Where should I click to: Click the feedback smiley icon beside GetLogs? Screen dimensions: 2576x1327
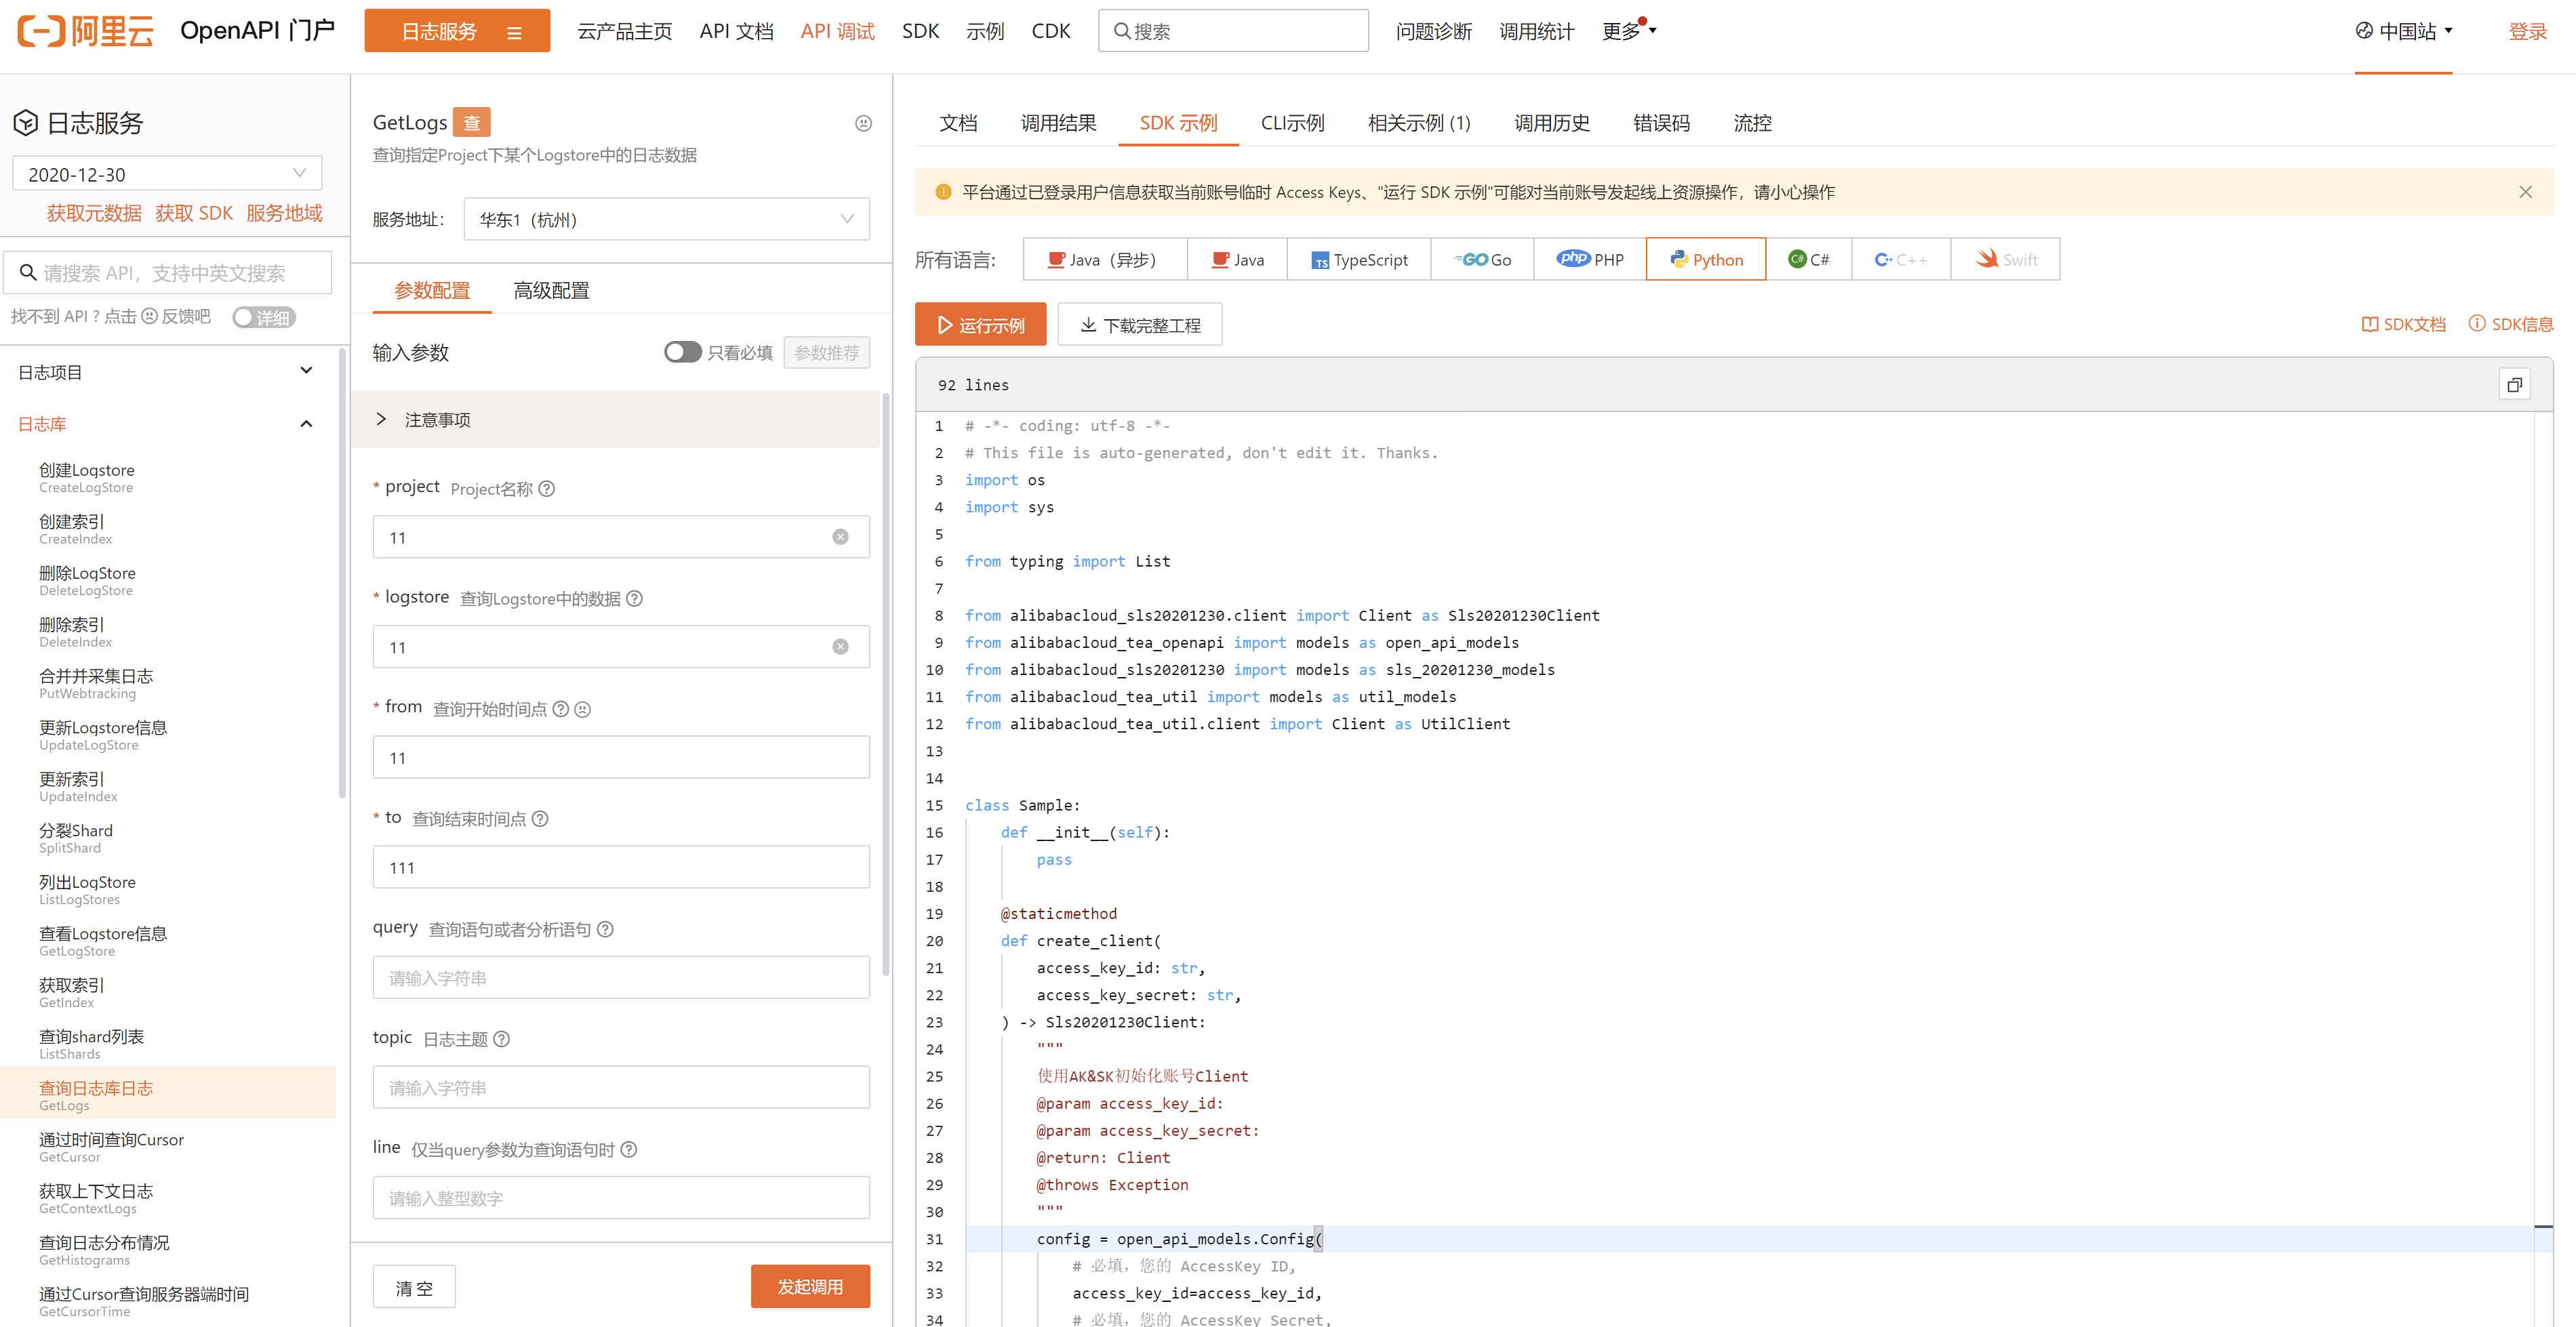(863, 123)
